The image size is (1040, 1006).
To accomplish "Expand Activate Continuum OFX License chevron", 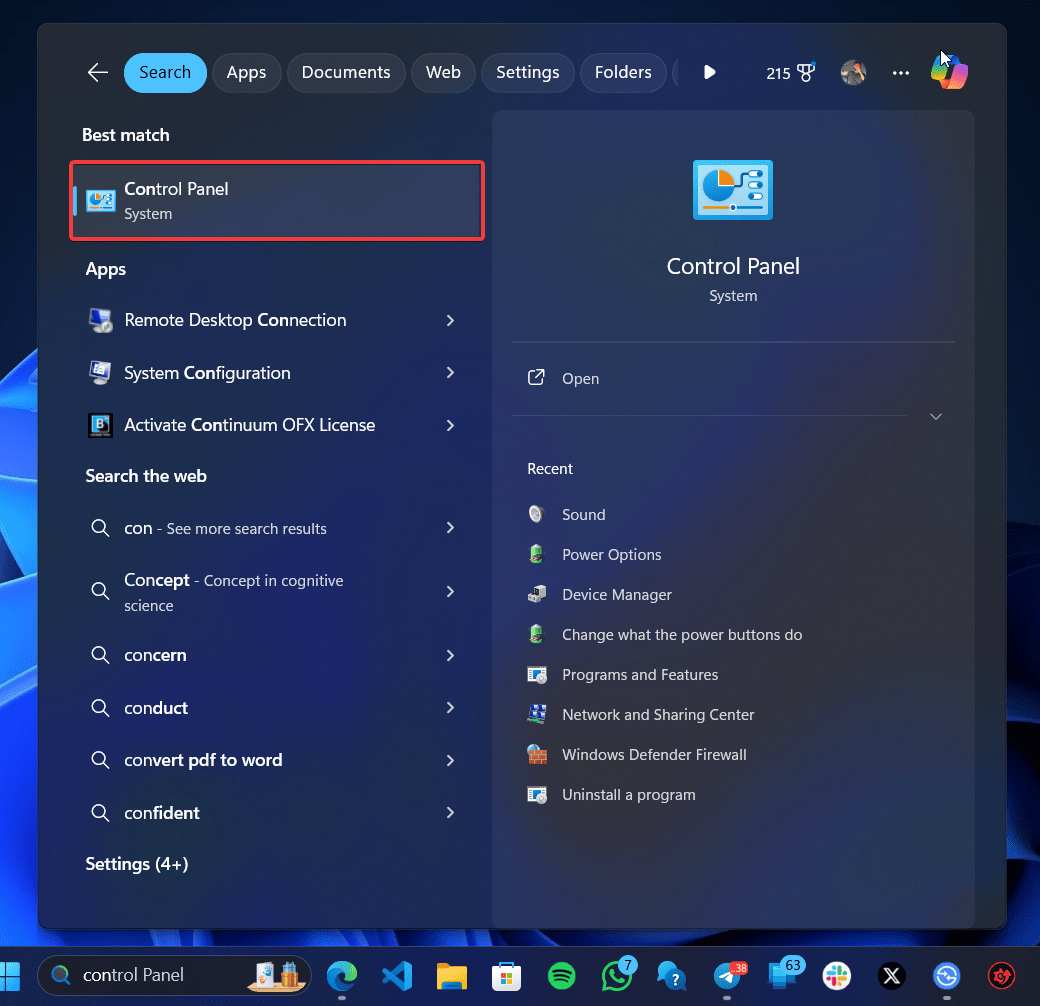I will click(x=450, y=425).
